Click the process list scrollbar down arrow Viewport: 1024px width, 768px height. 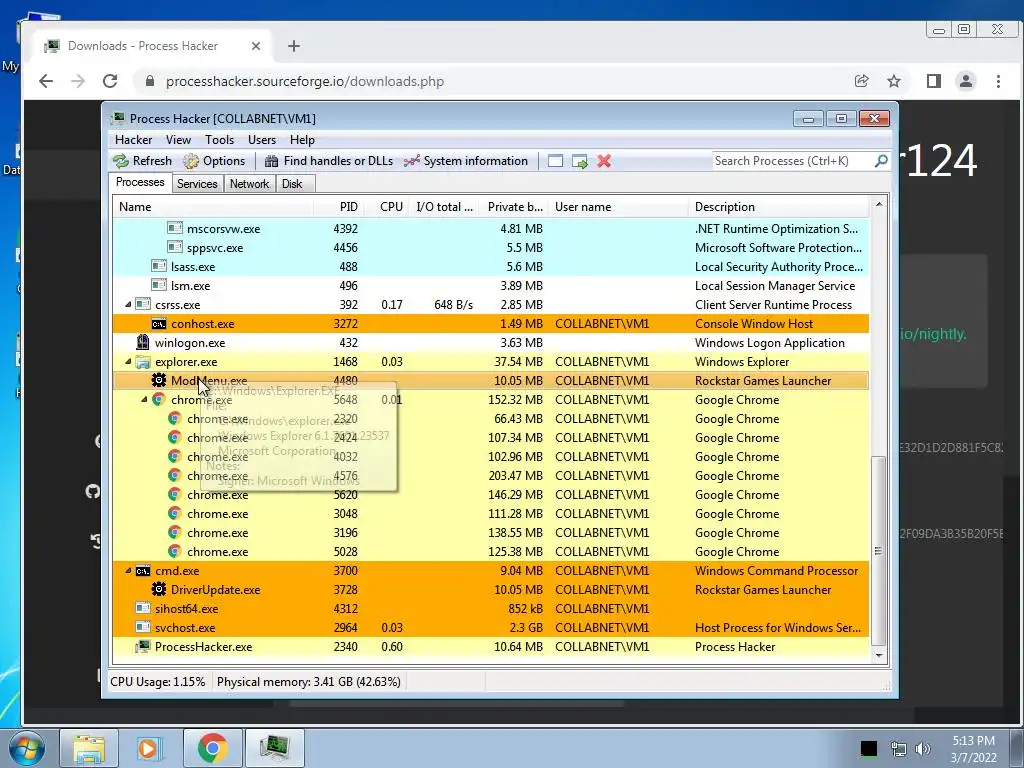pyautogui.click(x=879, y=655)
